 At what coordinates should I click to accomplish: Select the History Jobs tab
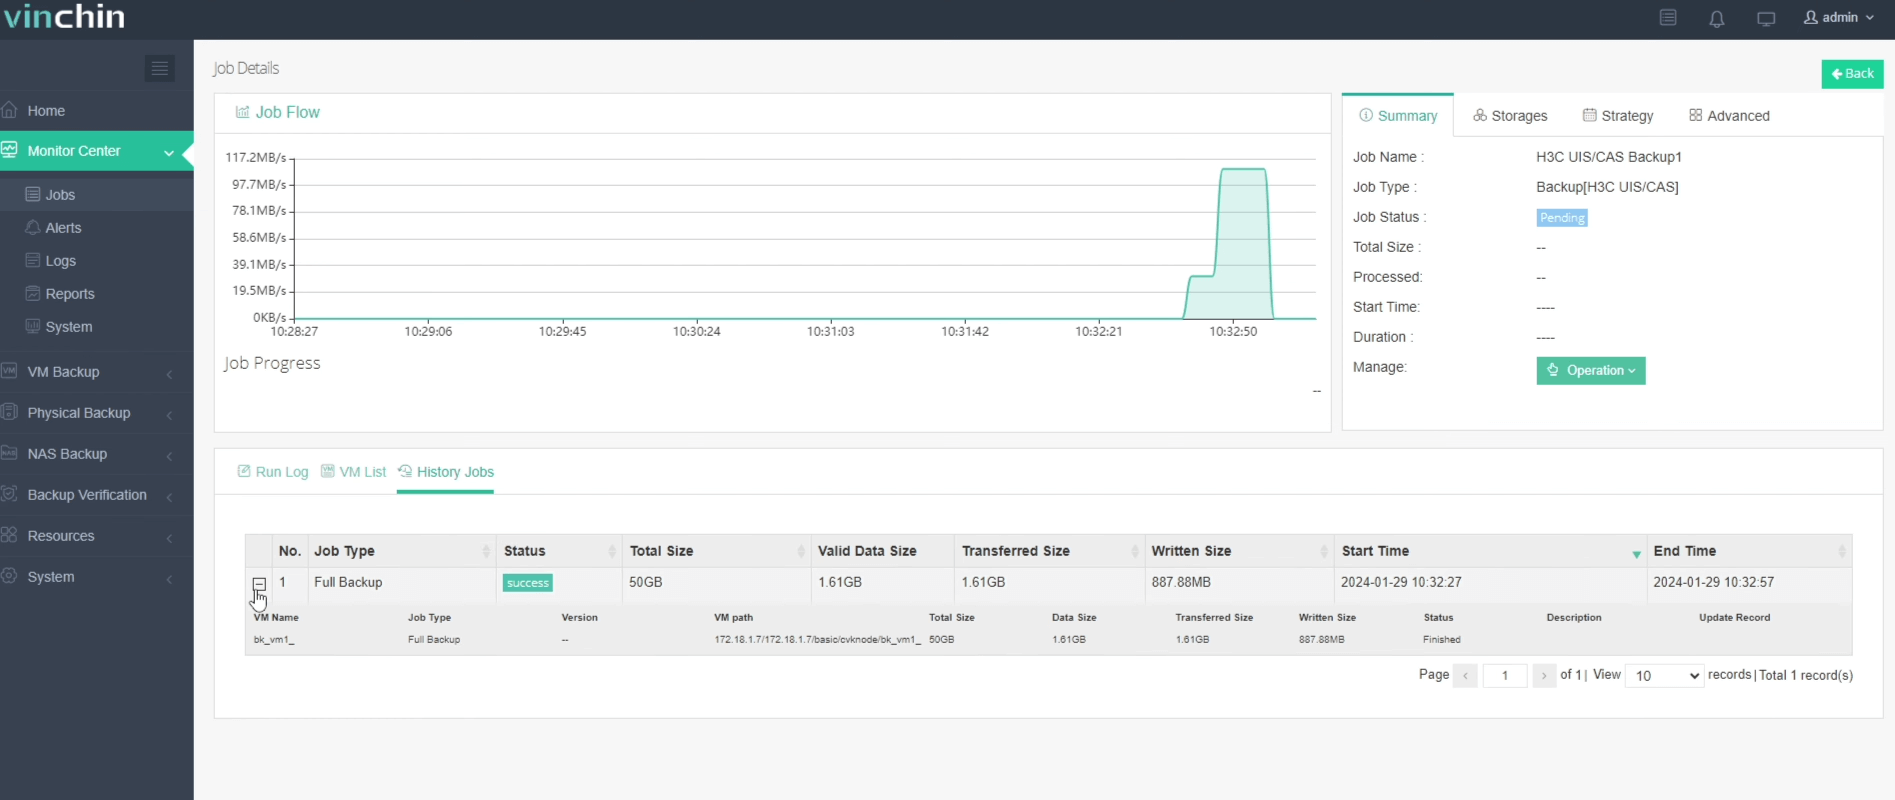pyautogui.click(x=445, y=472)
